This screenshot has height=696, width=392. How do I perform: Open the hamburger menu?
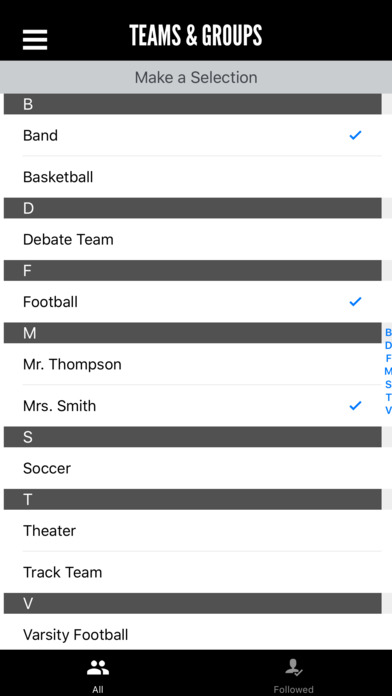pyautogui.click(x=35, y=40)
